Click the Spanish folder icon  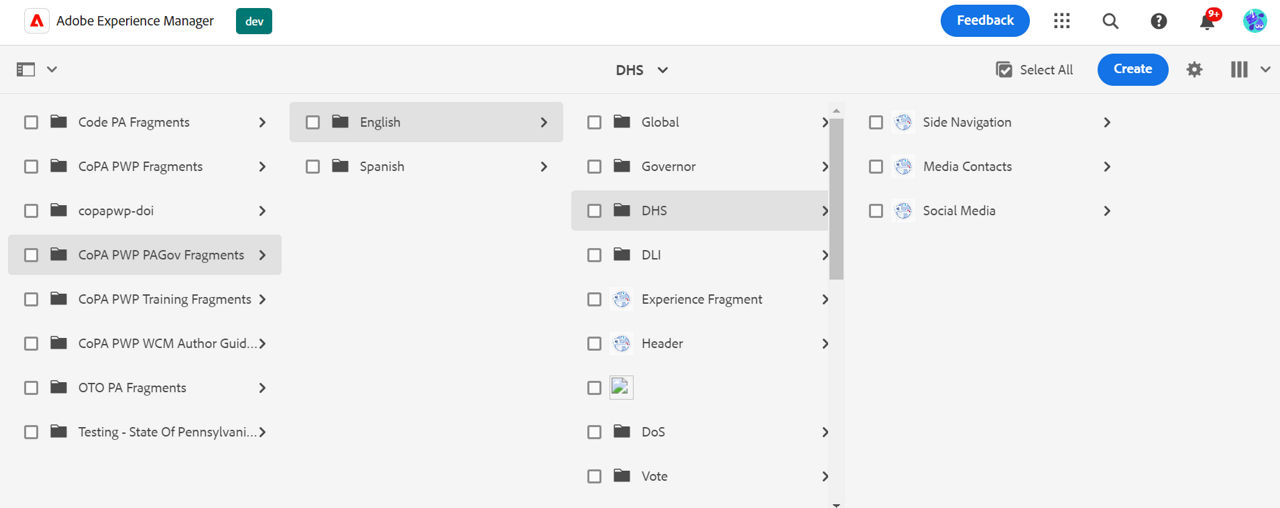(x=340, y=167)
